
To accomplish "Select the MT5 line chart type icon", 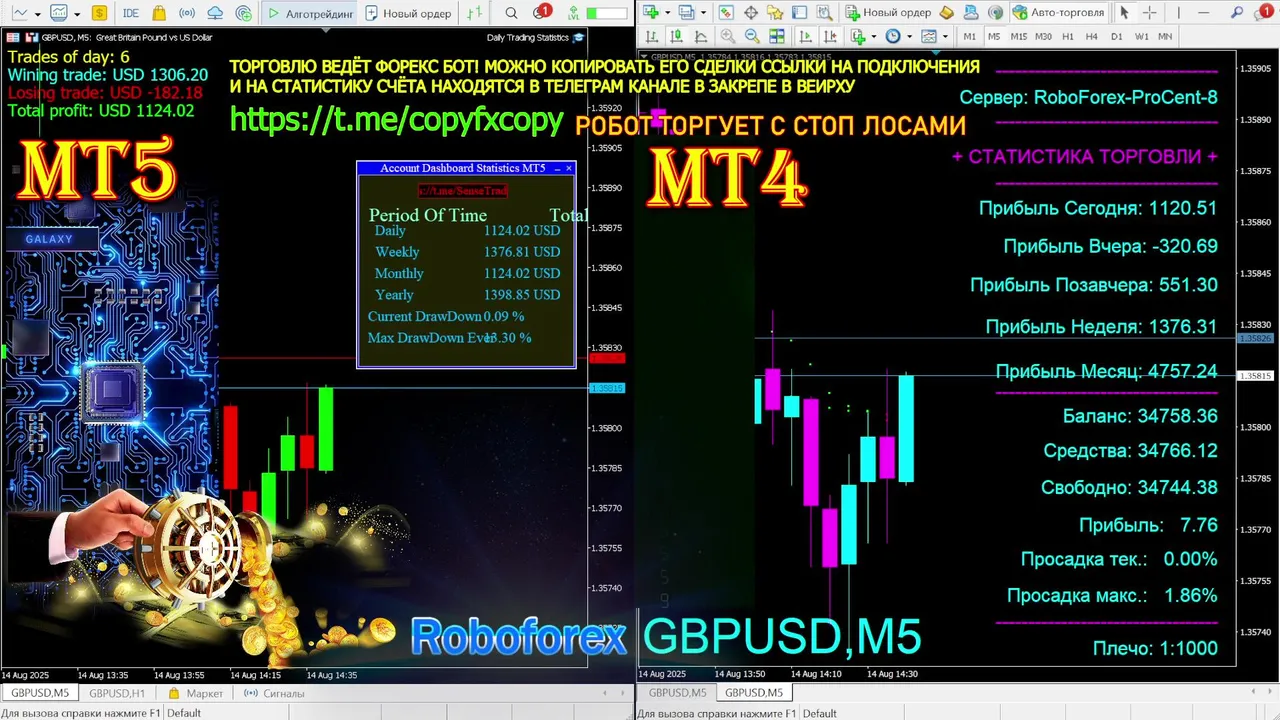I will [20, 13].
